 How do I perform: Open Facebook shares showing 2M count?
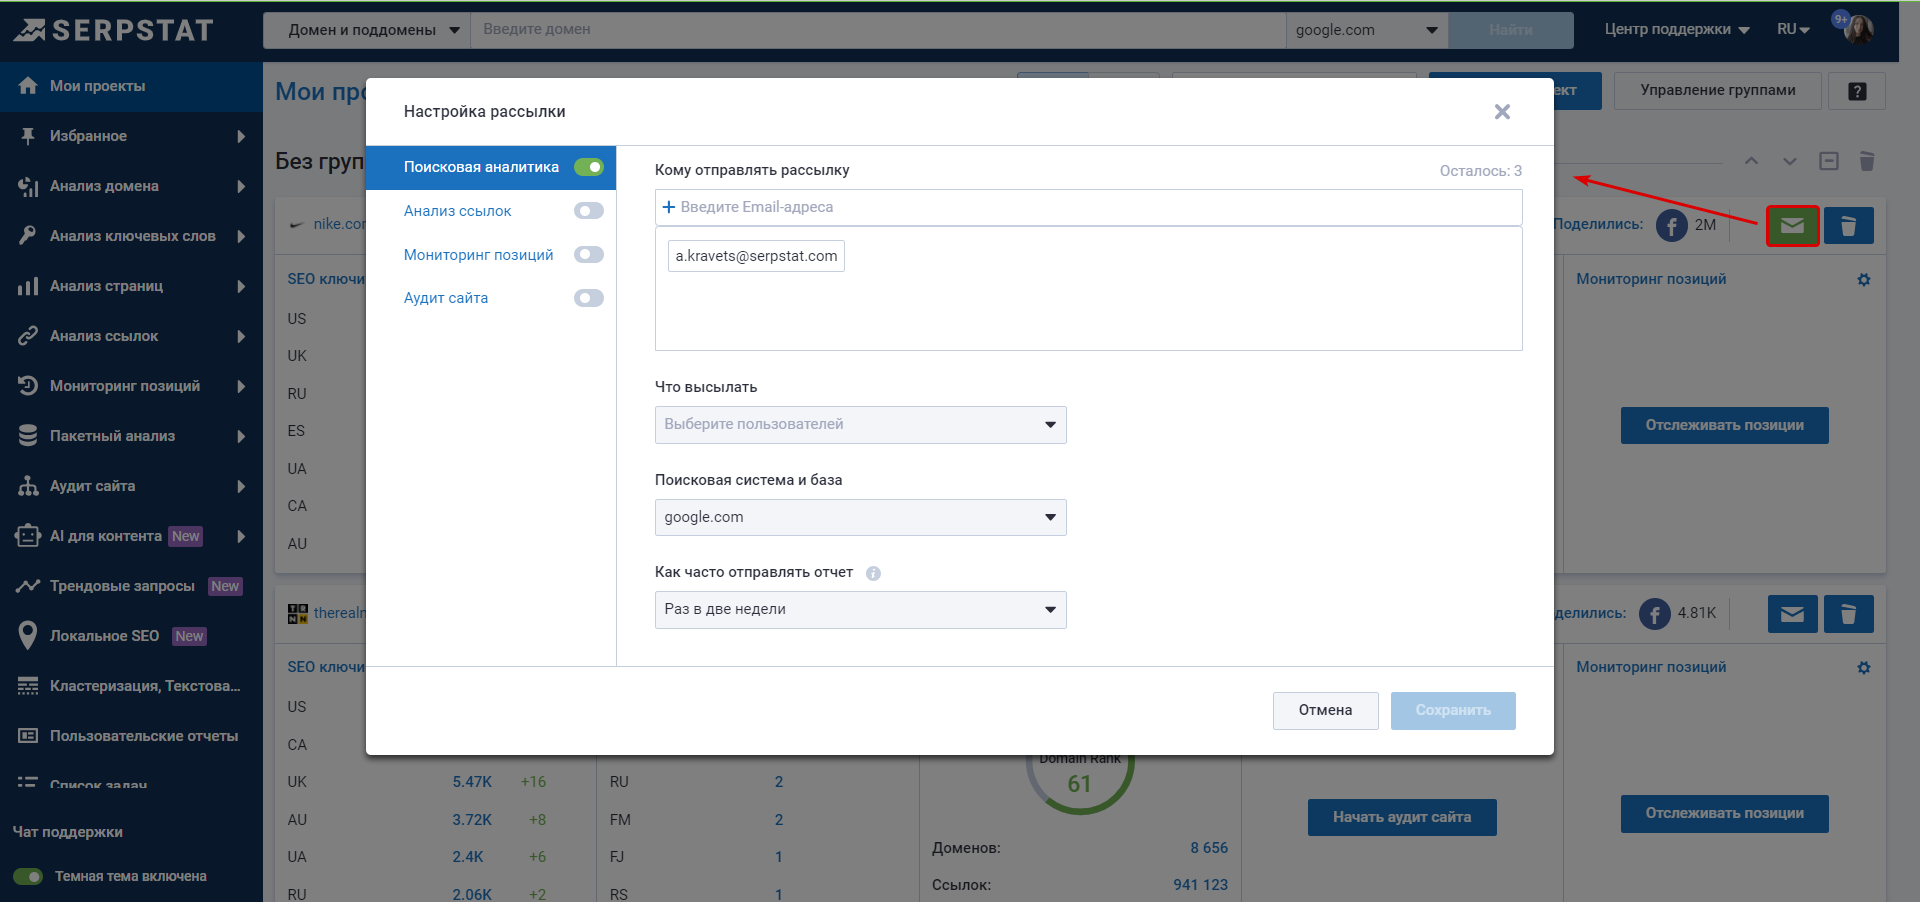[1671, 225]
